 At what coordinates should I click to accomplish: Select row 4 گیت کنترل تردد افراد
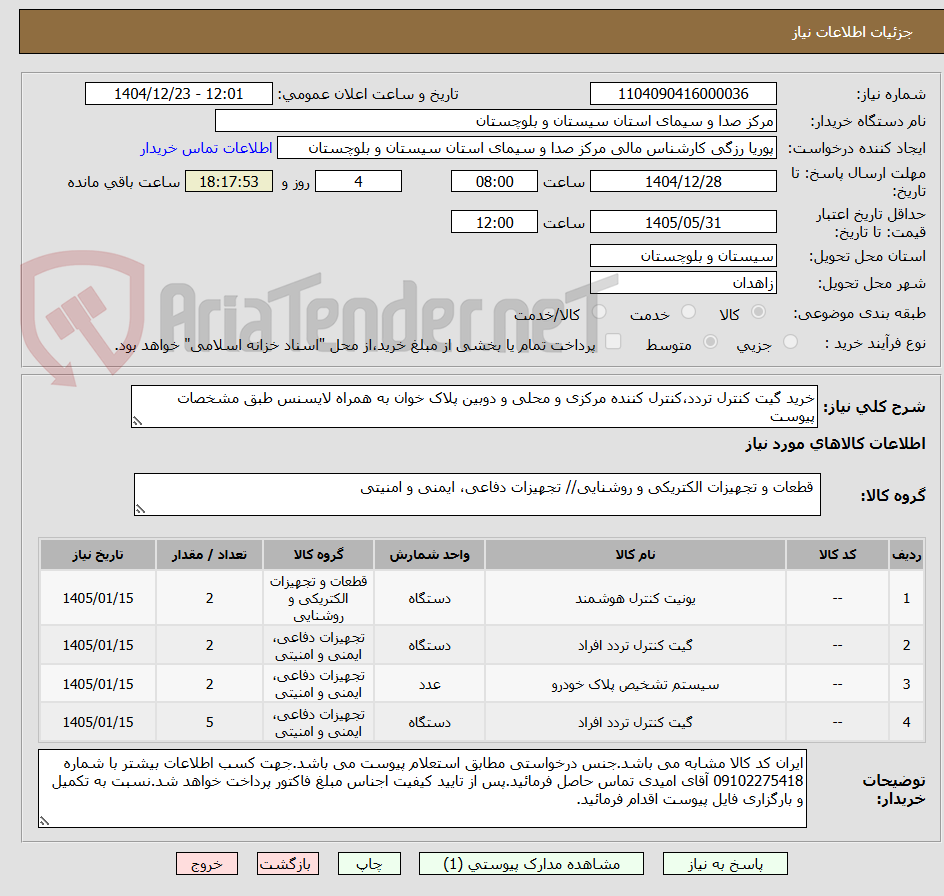482,722
